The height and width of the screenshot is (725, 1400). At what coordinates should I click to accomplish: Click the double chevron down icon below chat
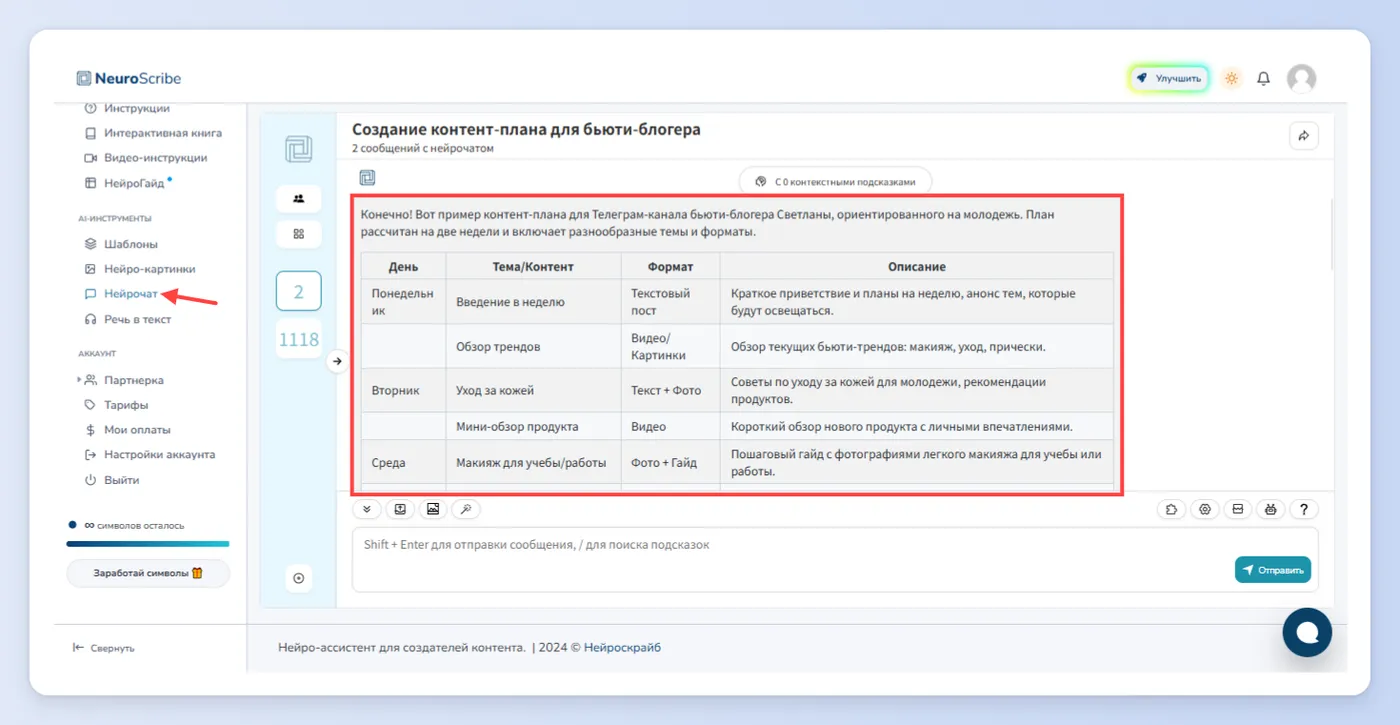click(367, 509)
